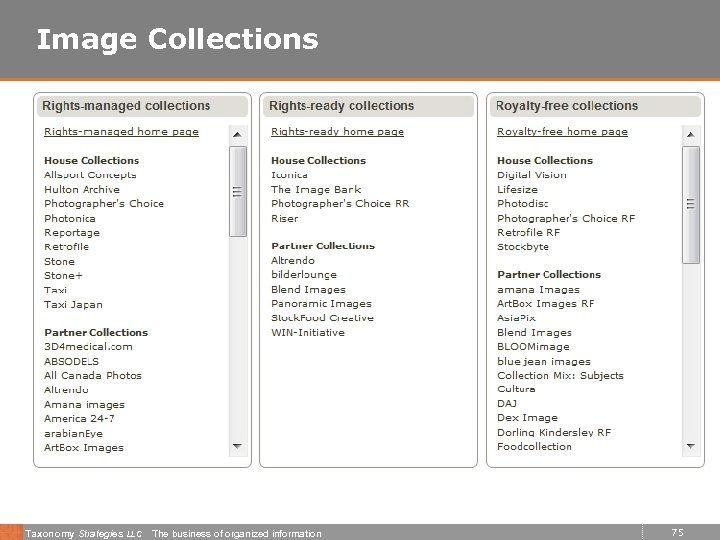Open the DAJ collection

(507, 404)
